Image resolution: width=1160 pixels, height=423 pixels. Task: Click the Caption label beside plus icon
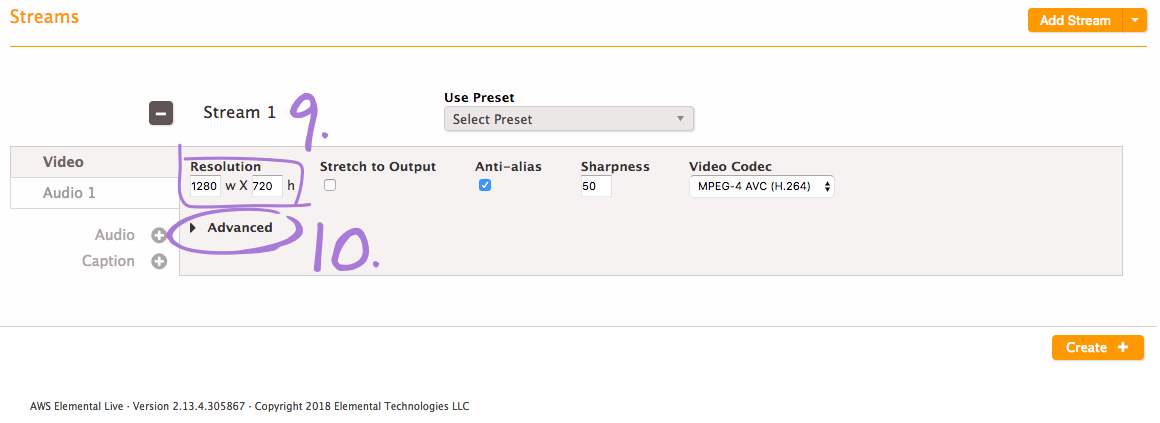tap(108, 261)
